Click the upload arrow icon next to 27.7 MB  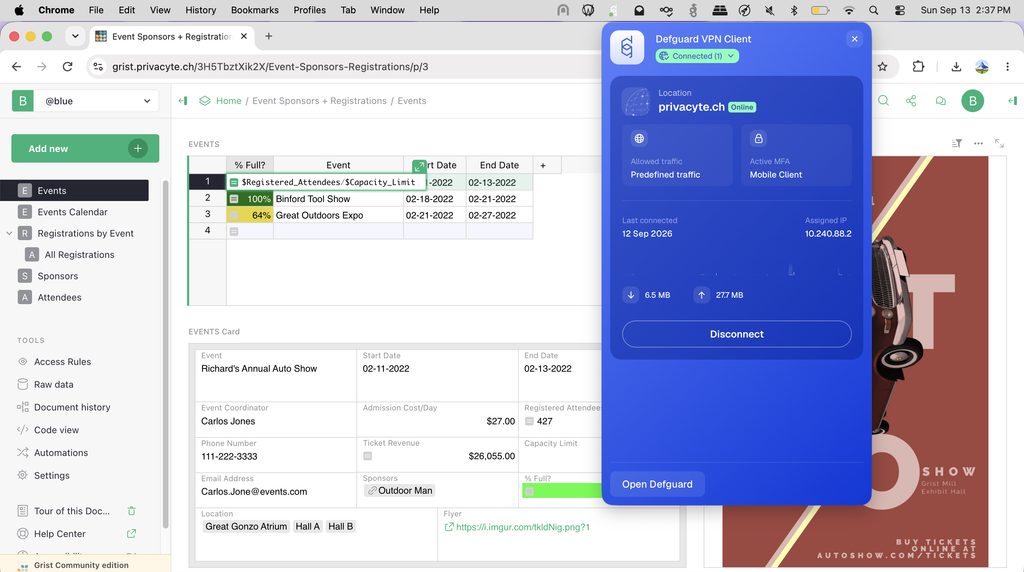point(701,295)
